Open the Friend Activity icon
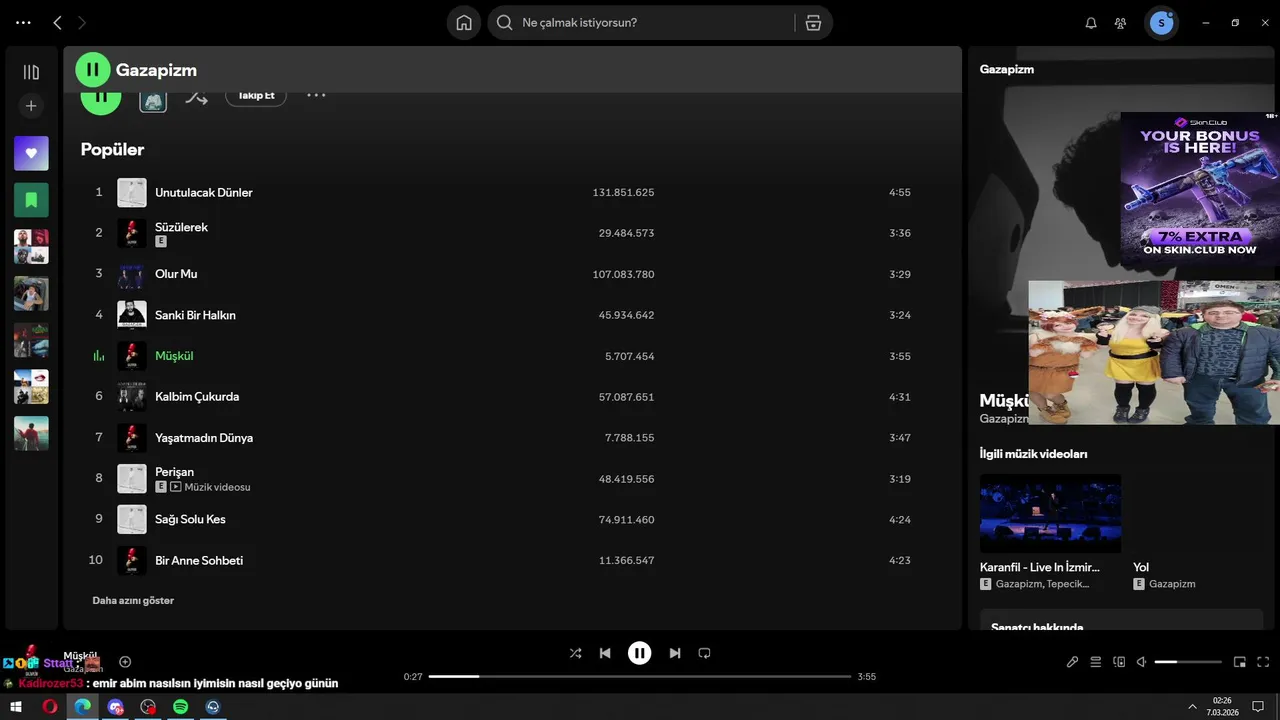Image resolution: width=1280 pixels, height=720 pixels. [1121, 23]
